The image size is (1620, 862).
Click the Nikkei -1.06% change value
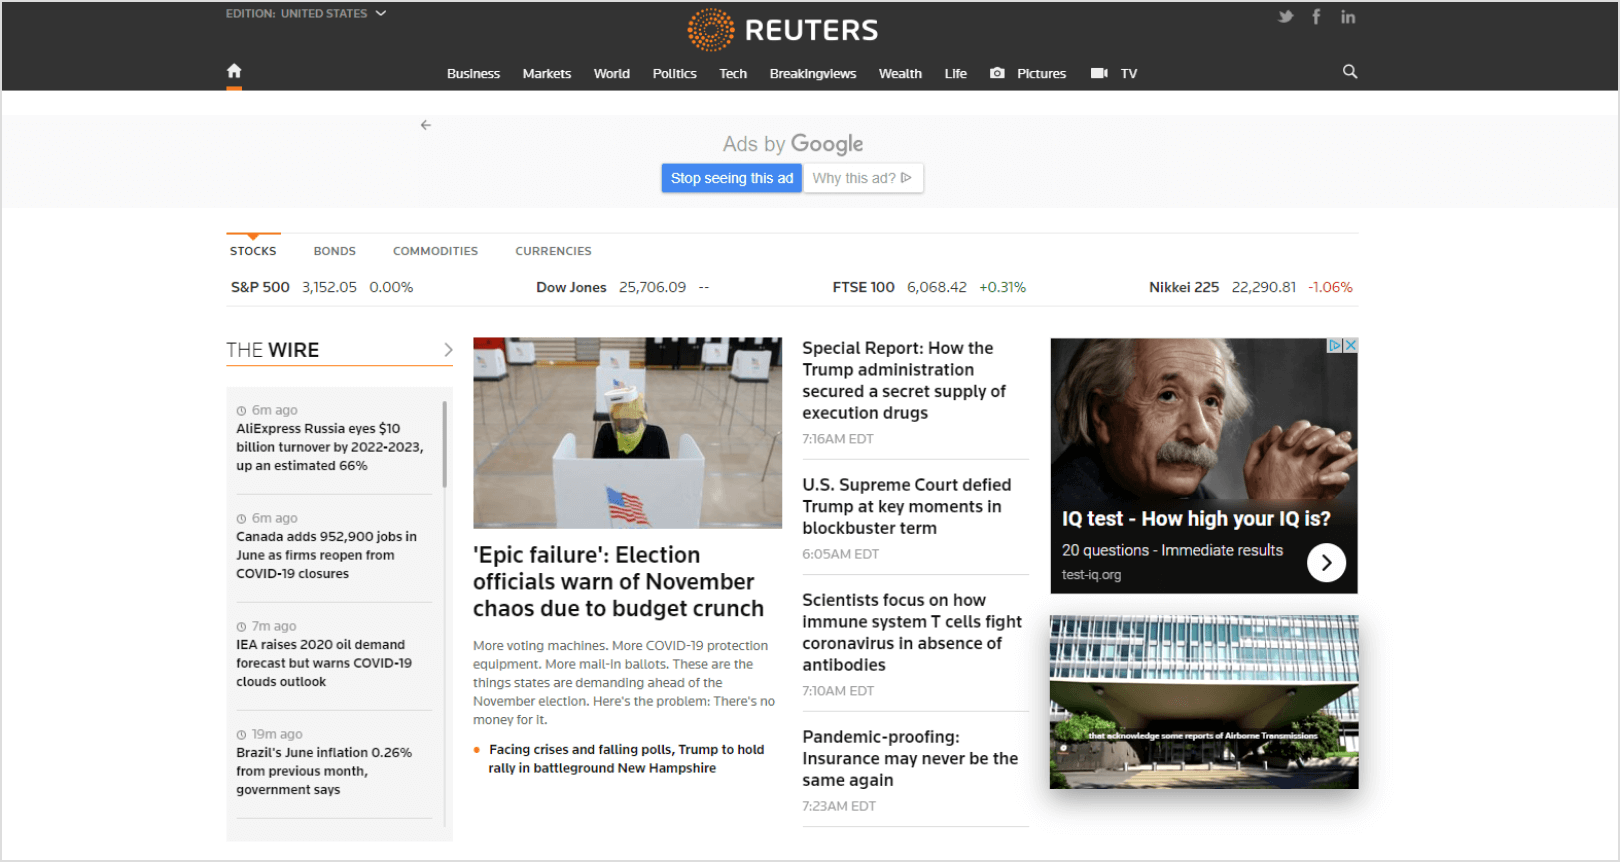[1330, 287]
